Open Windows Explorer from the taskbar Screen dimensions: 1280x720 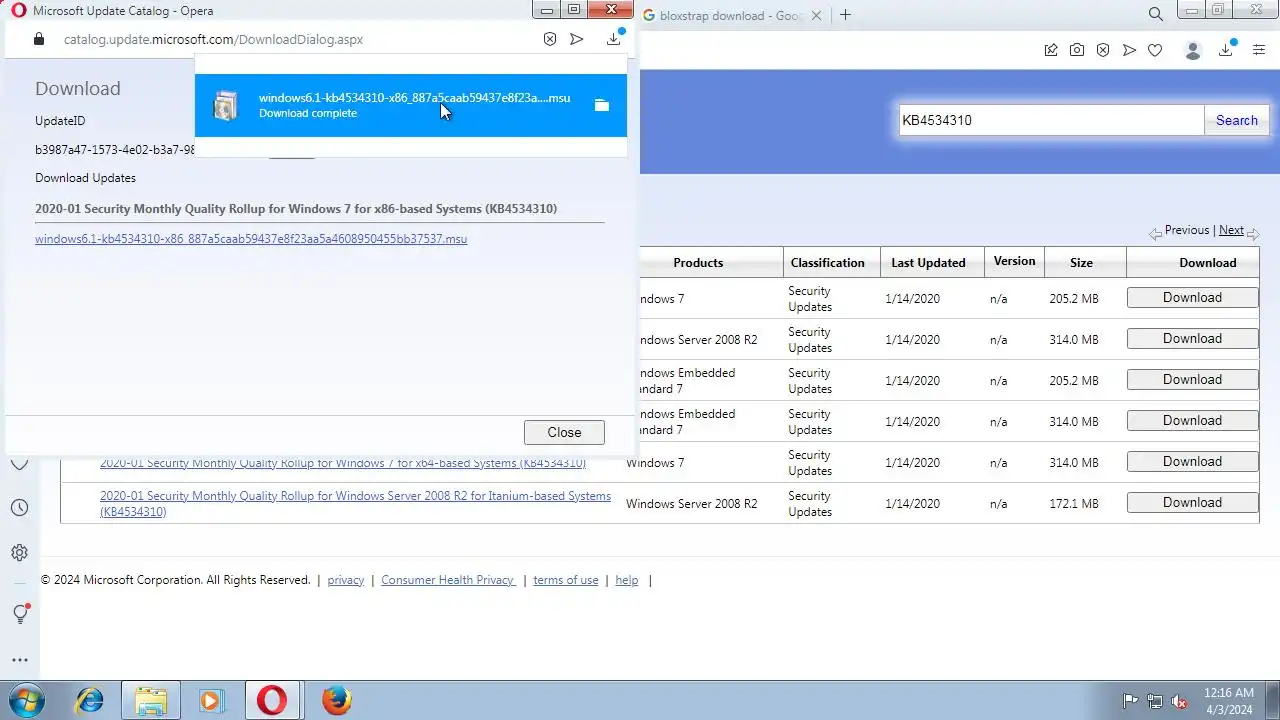click(151, 700)
